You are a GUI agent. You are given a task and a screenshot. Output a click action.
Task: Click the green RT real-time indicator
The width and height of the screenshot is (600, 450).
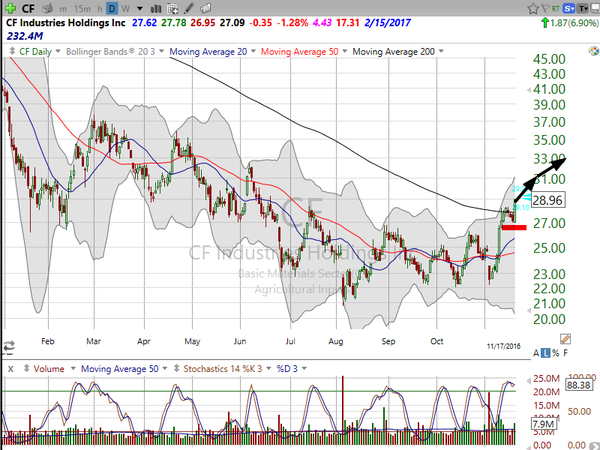[556, 8]
